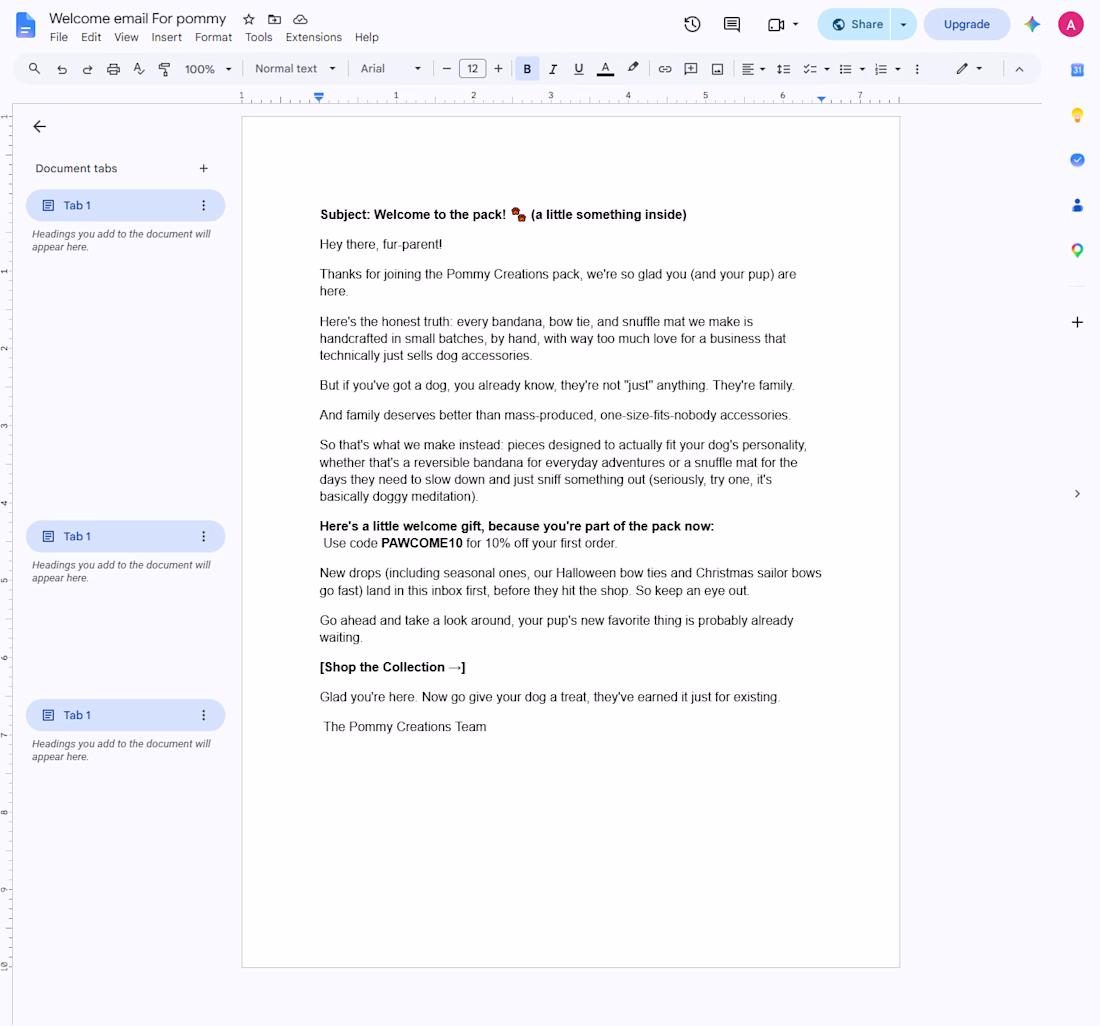This screenshot has height=1026, width=1100.
Task: Toggle underline formatting
Action: pyautogui.click(x=579, y=69)
